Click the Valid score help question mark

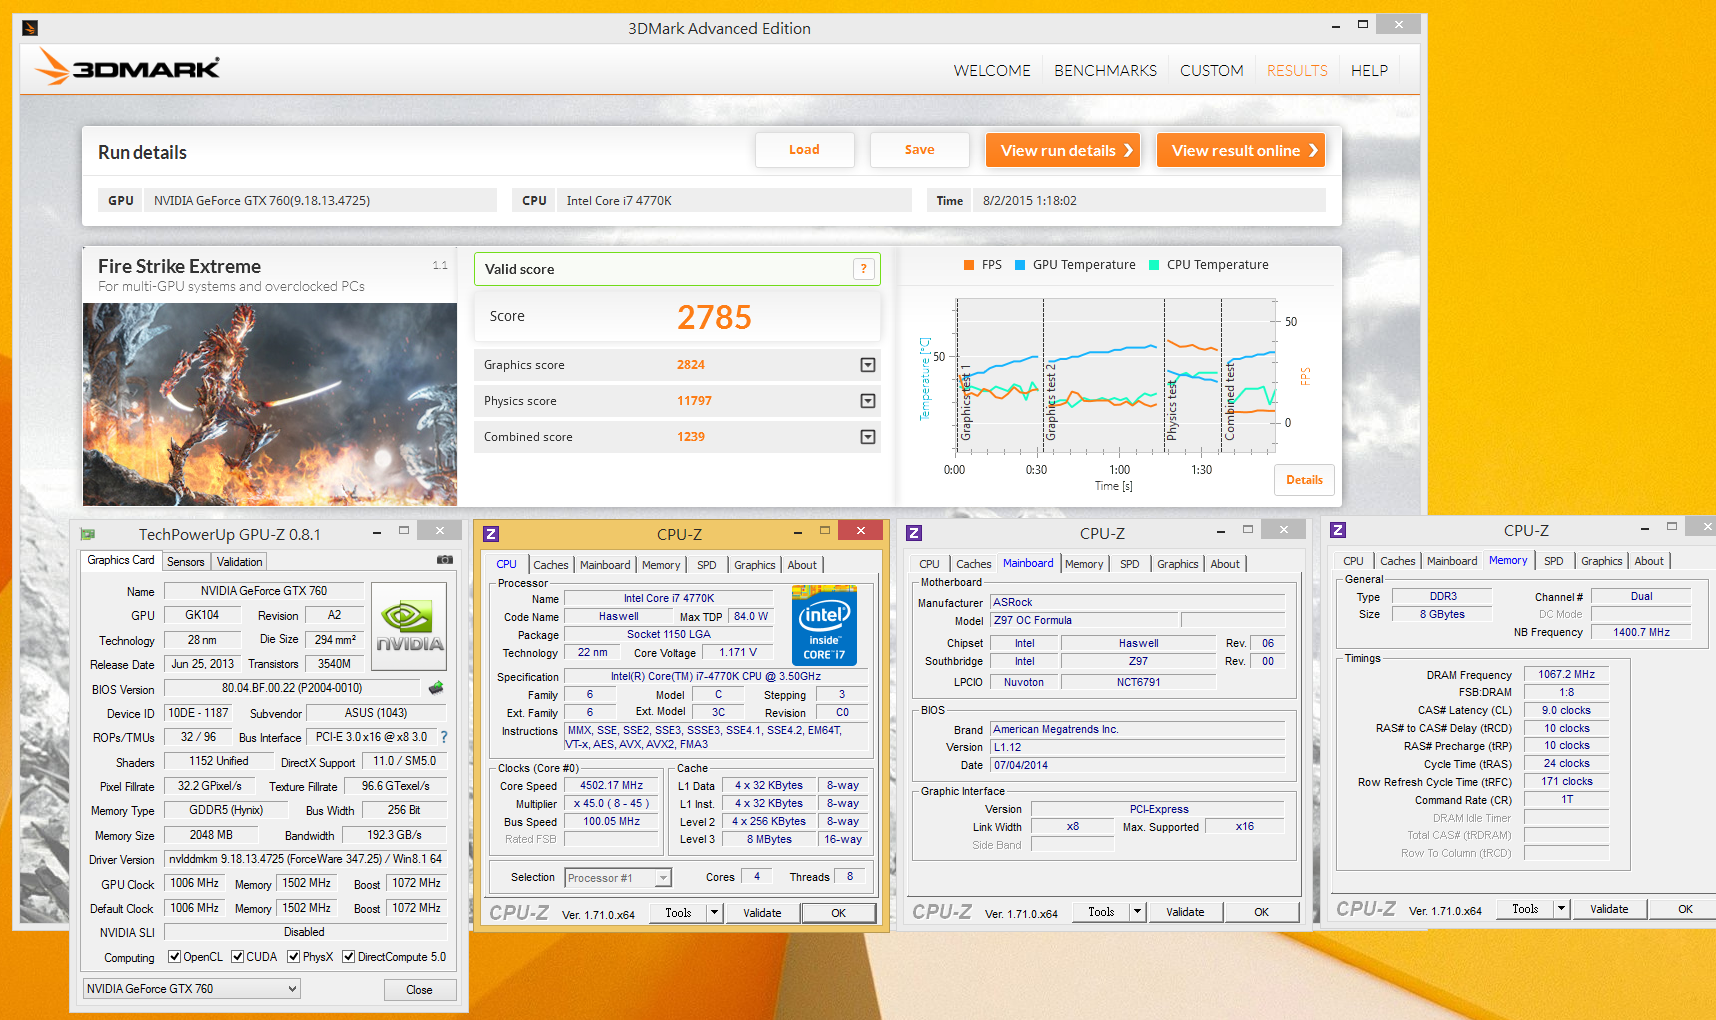pyautogui.click(x=864, y=269)
